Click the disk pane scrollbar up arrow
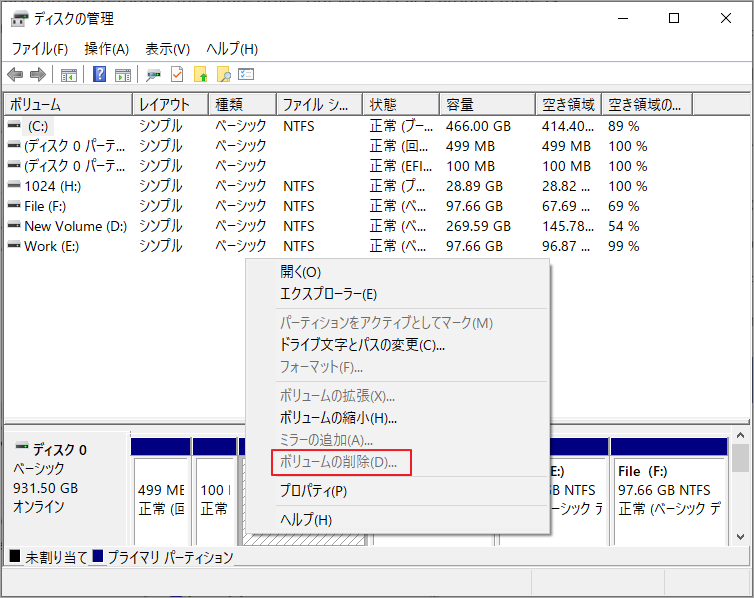The image size is (754, 598). tap(741, 436)
